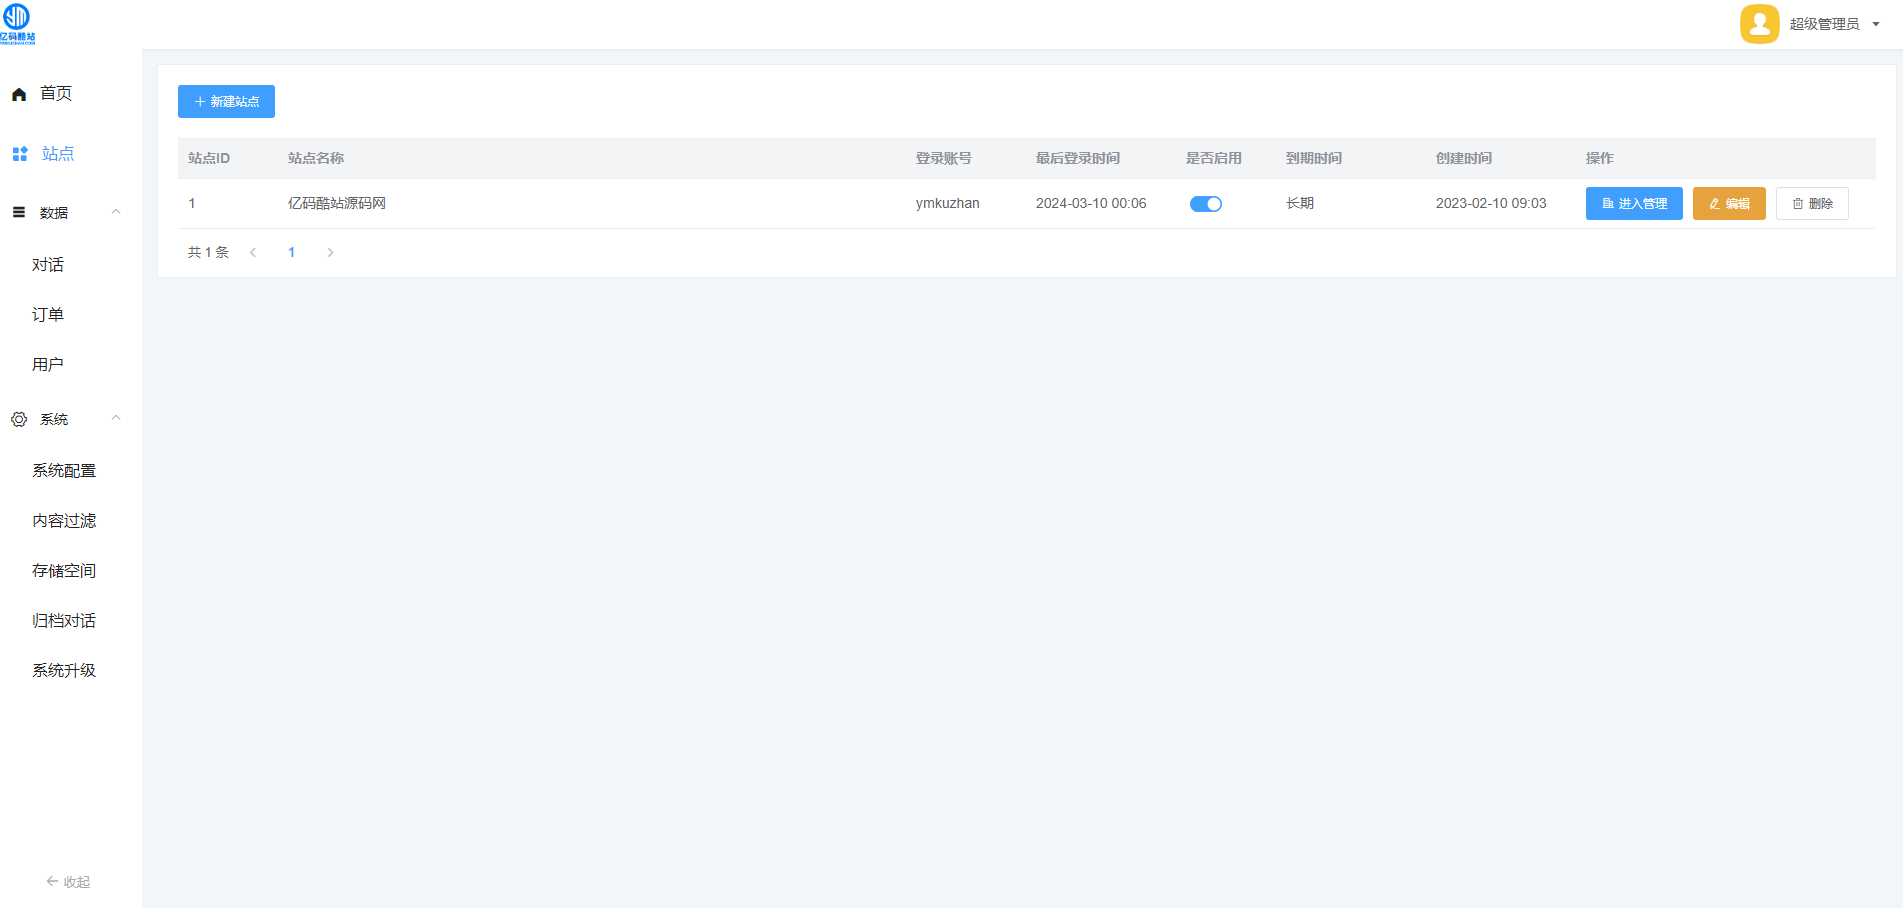Collapse the 系统 menu group chevron
This screenshot has height=908, width=1903.
pyautogui.click(x=116, y=418)
